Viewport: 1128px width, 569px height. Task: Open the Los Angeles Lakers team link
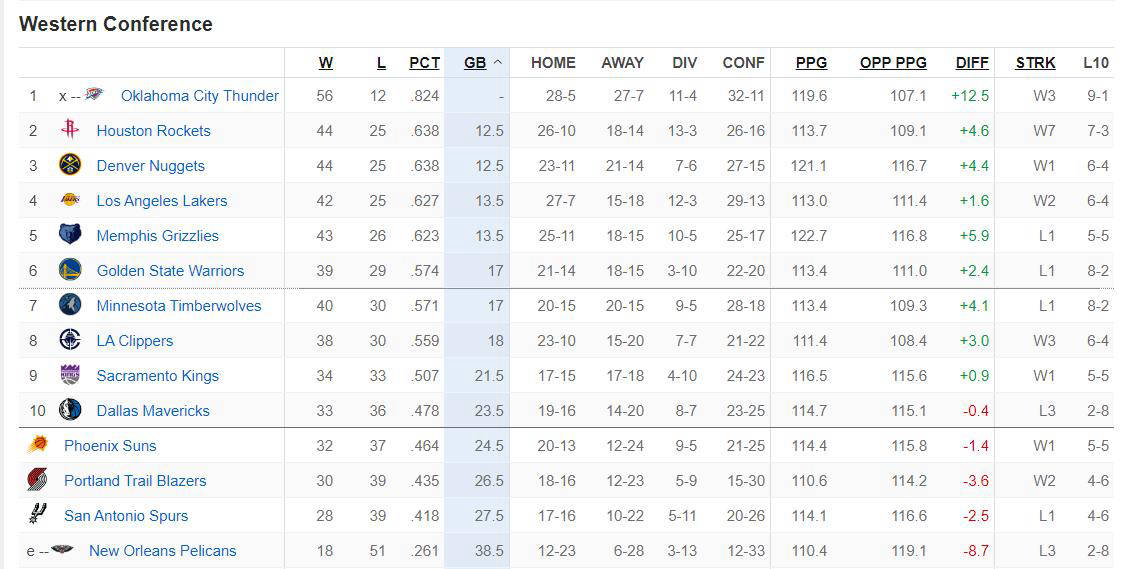click(162, 201)
